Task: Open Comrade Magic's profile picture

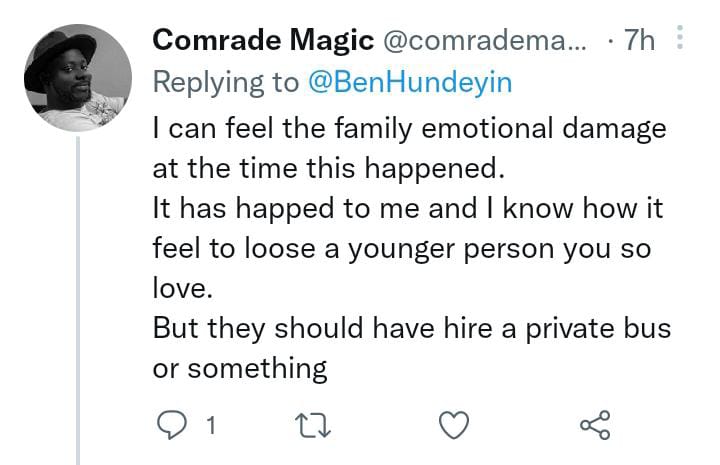Action: coord(77,78)
